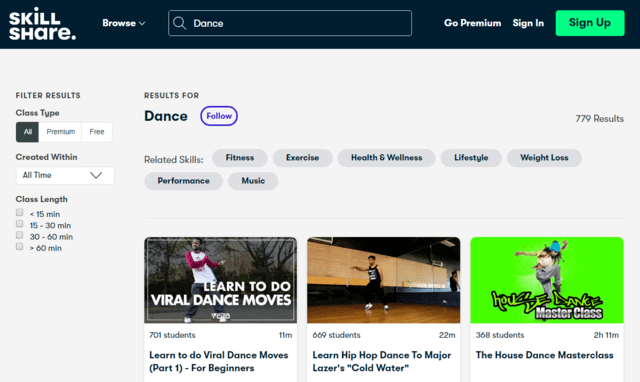Open the House Dance Master Class thumbnail
Viewport: 640px width, 382px height.
point(547,280)
